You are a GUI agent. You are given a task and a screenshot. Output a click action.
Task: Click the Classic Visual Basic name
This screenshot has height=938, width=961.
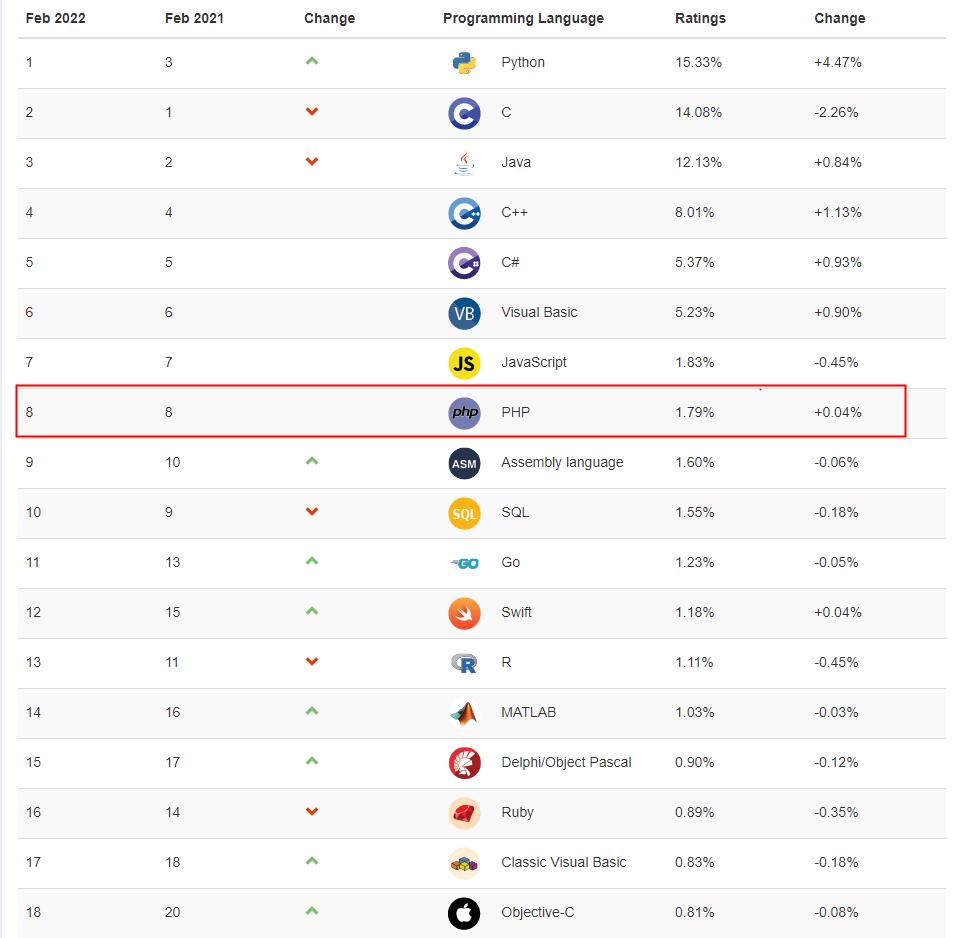[x=563, y=862]
